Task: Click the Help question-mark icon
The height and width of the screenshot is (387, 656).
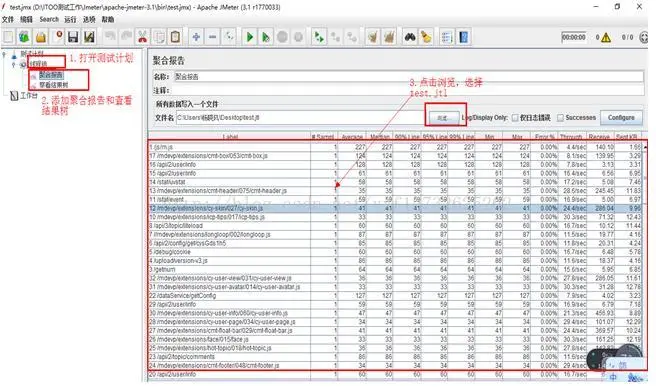Action: click(x=464, y=37)
